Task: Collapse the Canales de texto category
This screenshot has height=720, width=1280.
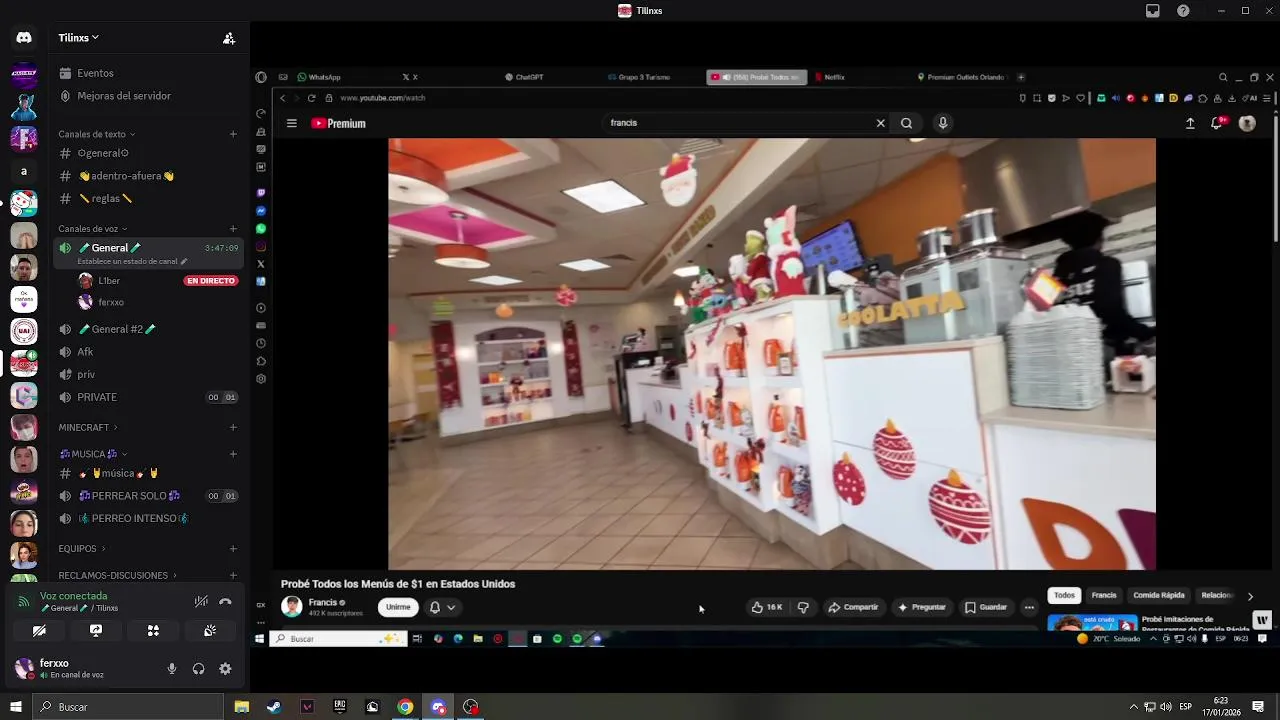Action: [x=96, y=134]
